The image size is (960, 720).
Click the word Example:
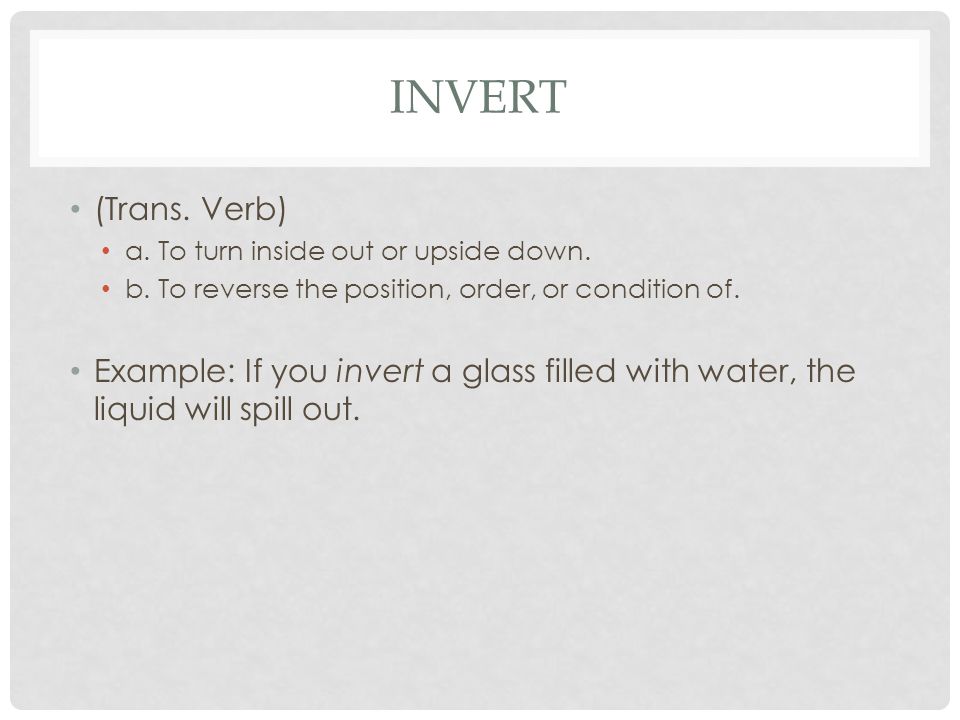pos(165,371)
